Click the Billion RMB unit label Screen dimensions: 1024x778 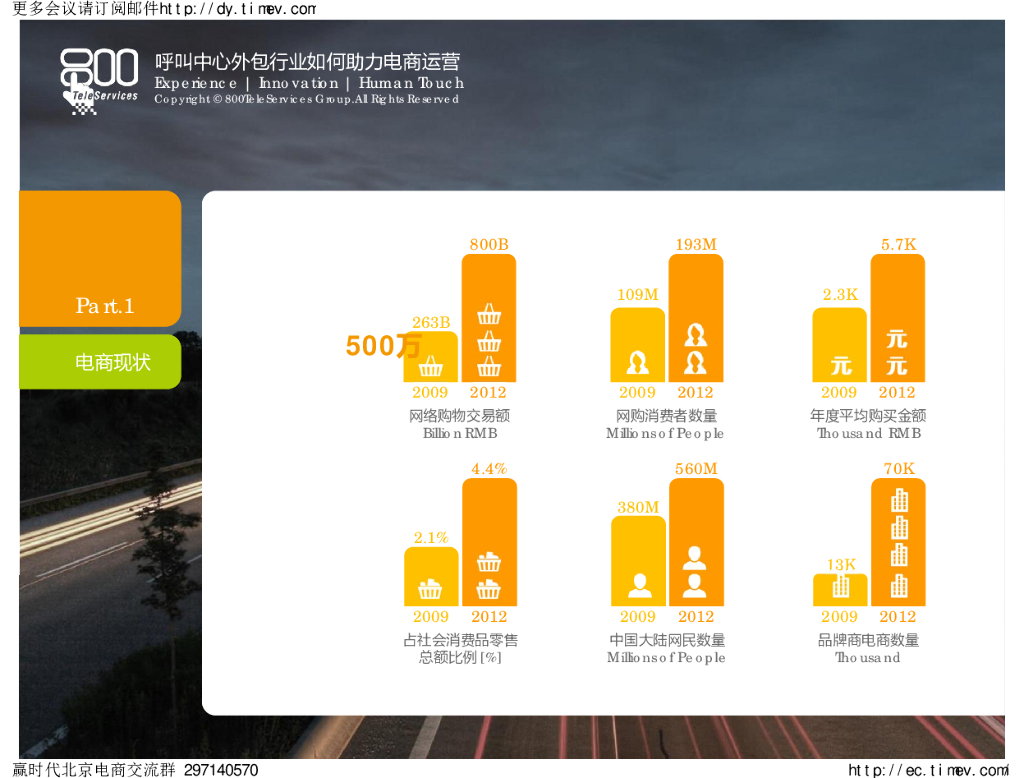[460, 433]
